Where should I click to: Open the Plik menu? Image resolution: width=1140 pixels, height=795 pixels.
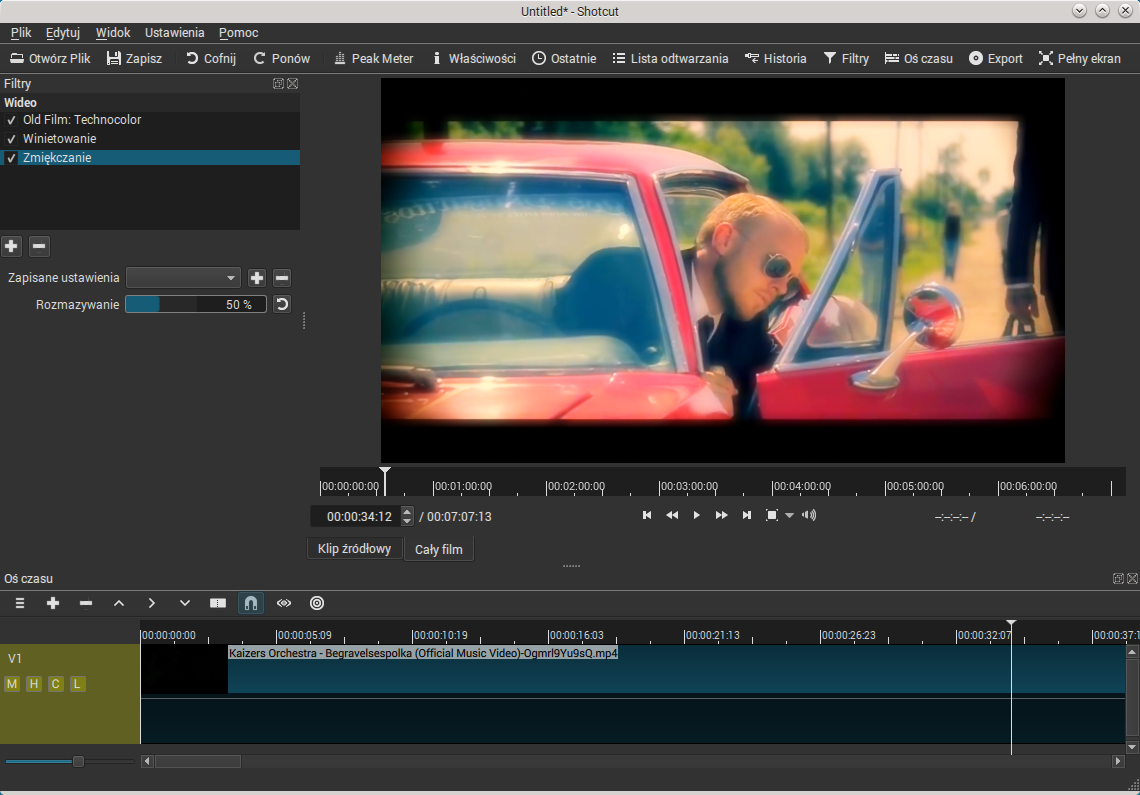21,33
